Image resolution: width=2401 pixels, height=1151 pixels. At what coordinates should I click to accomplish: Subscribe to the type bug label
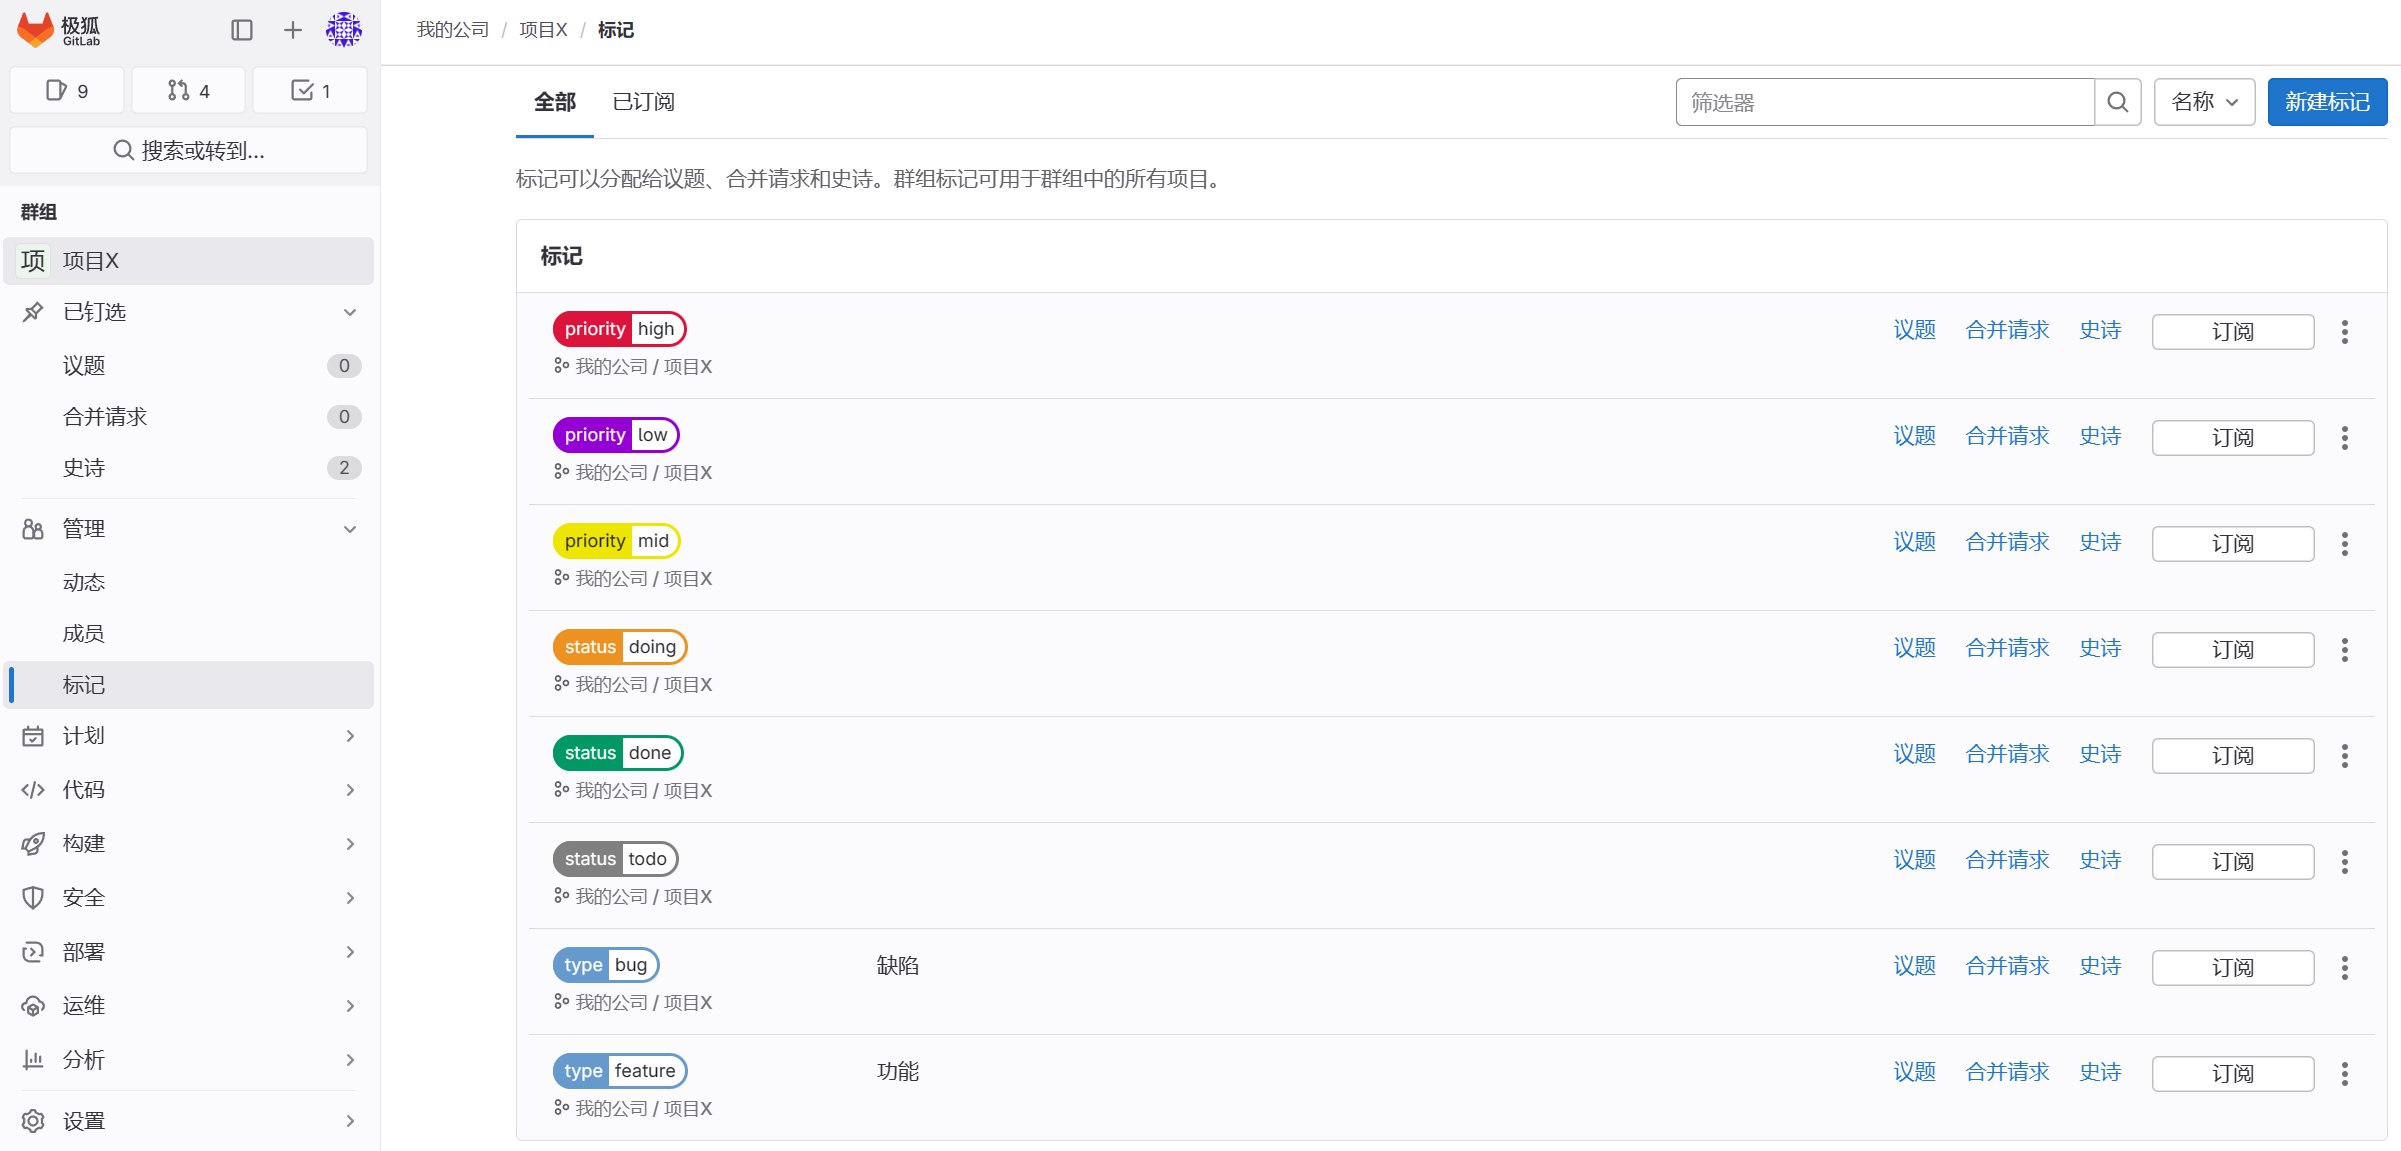pos(2232,967)
